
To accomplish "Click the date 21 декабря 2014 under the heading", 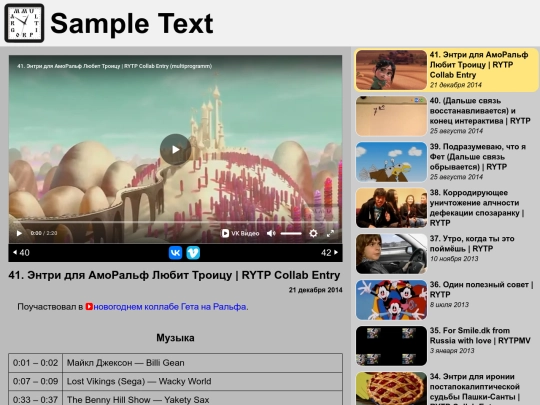I will 315,290.
